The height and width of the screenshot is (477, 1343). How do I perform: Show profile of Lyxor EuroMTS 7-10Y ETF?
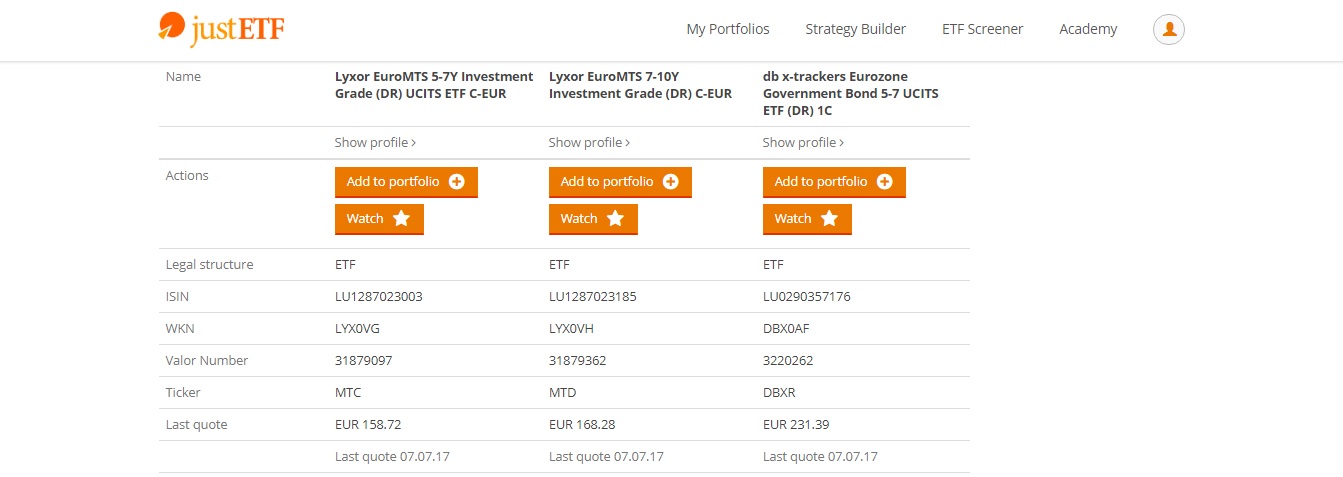click(x=589, y=143)
